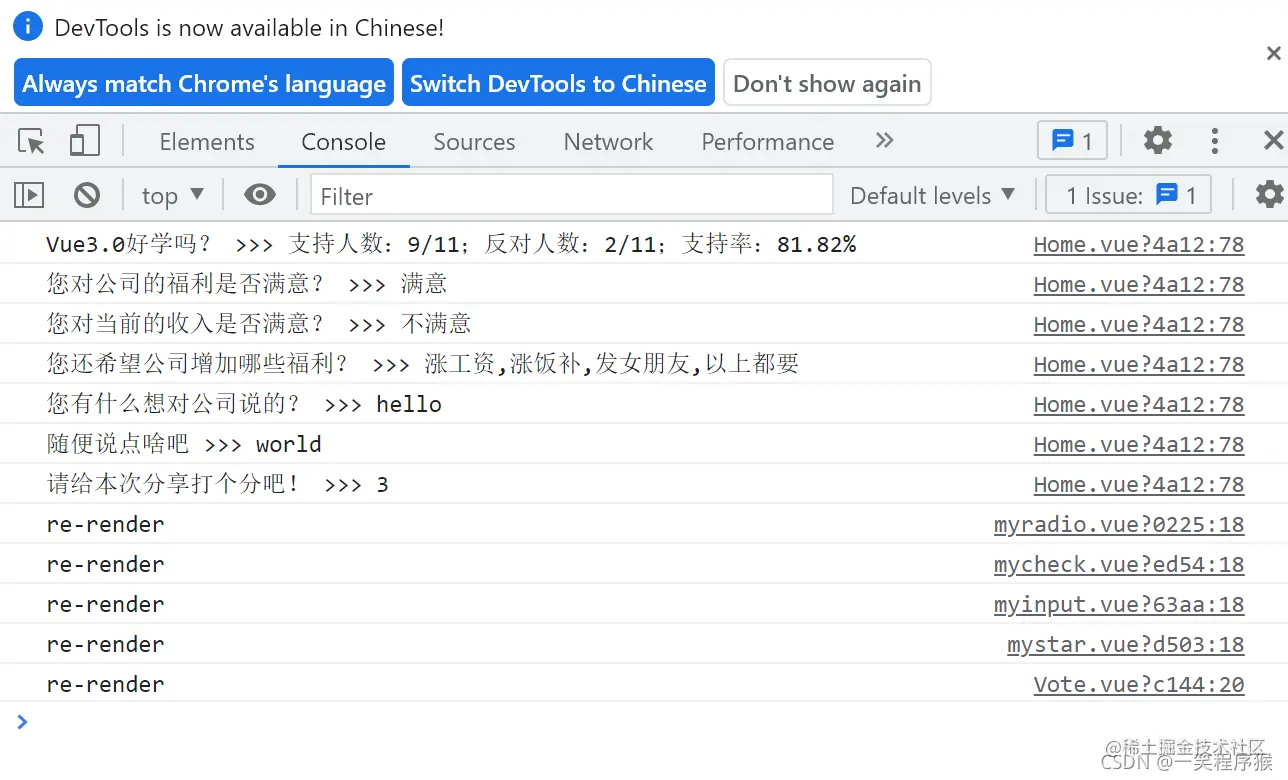Select re-render message beside mystar.vue
This screenshot has width=1288, height=780.
(x=105, y=644)
